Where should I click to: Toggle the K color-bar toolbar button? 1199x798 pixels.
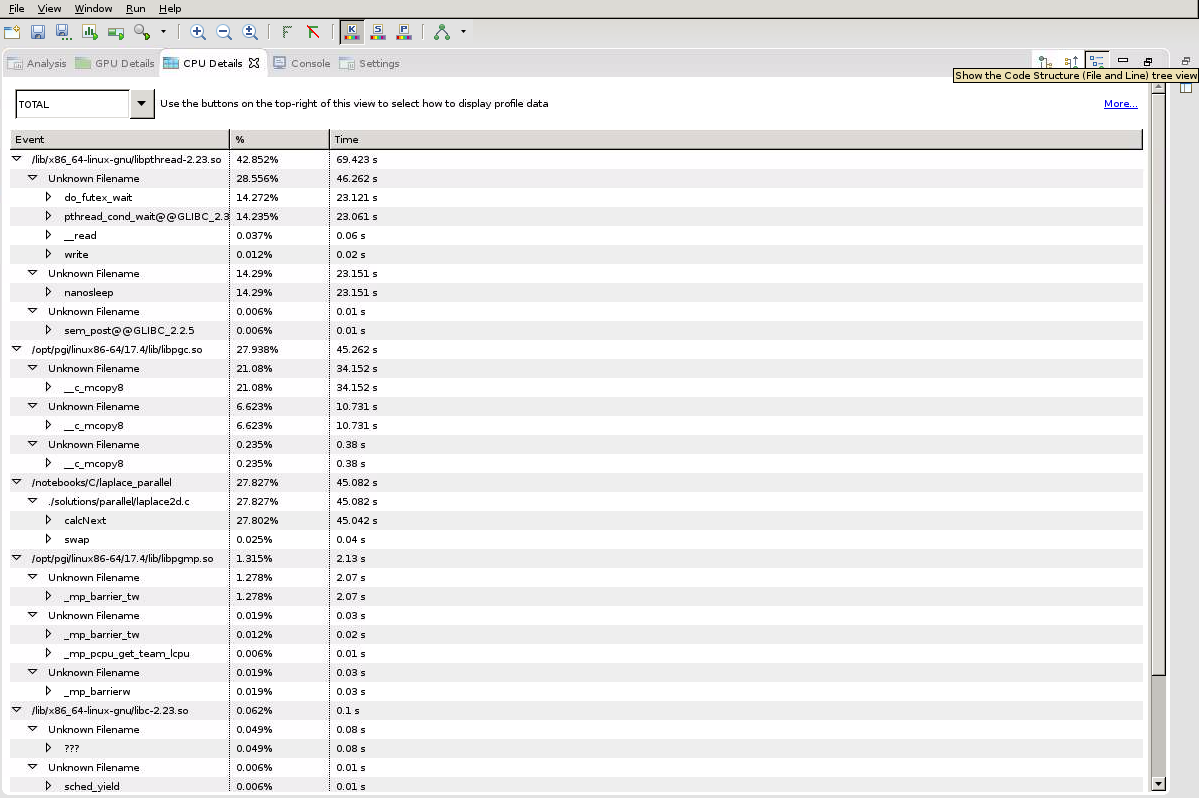point(352,32)
